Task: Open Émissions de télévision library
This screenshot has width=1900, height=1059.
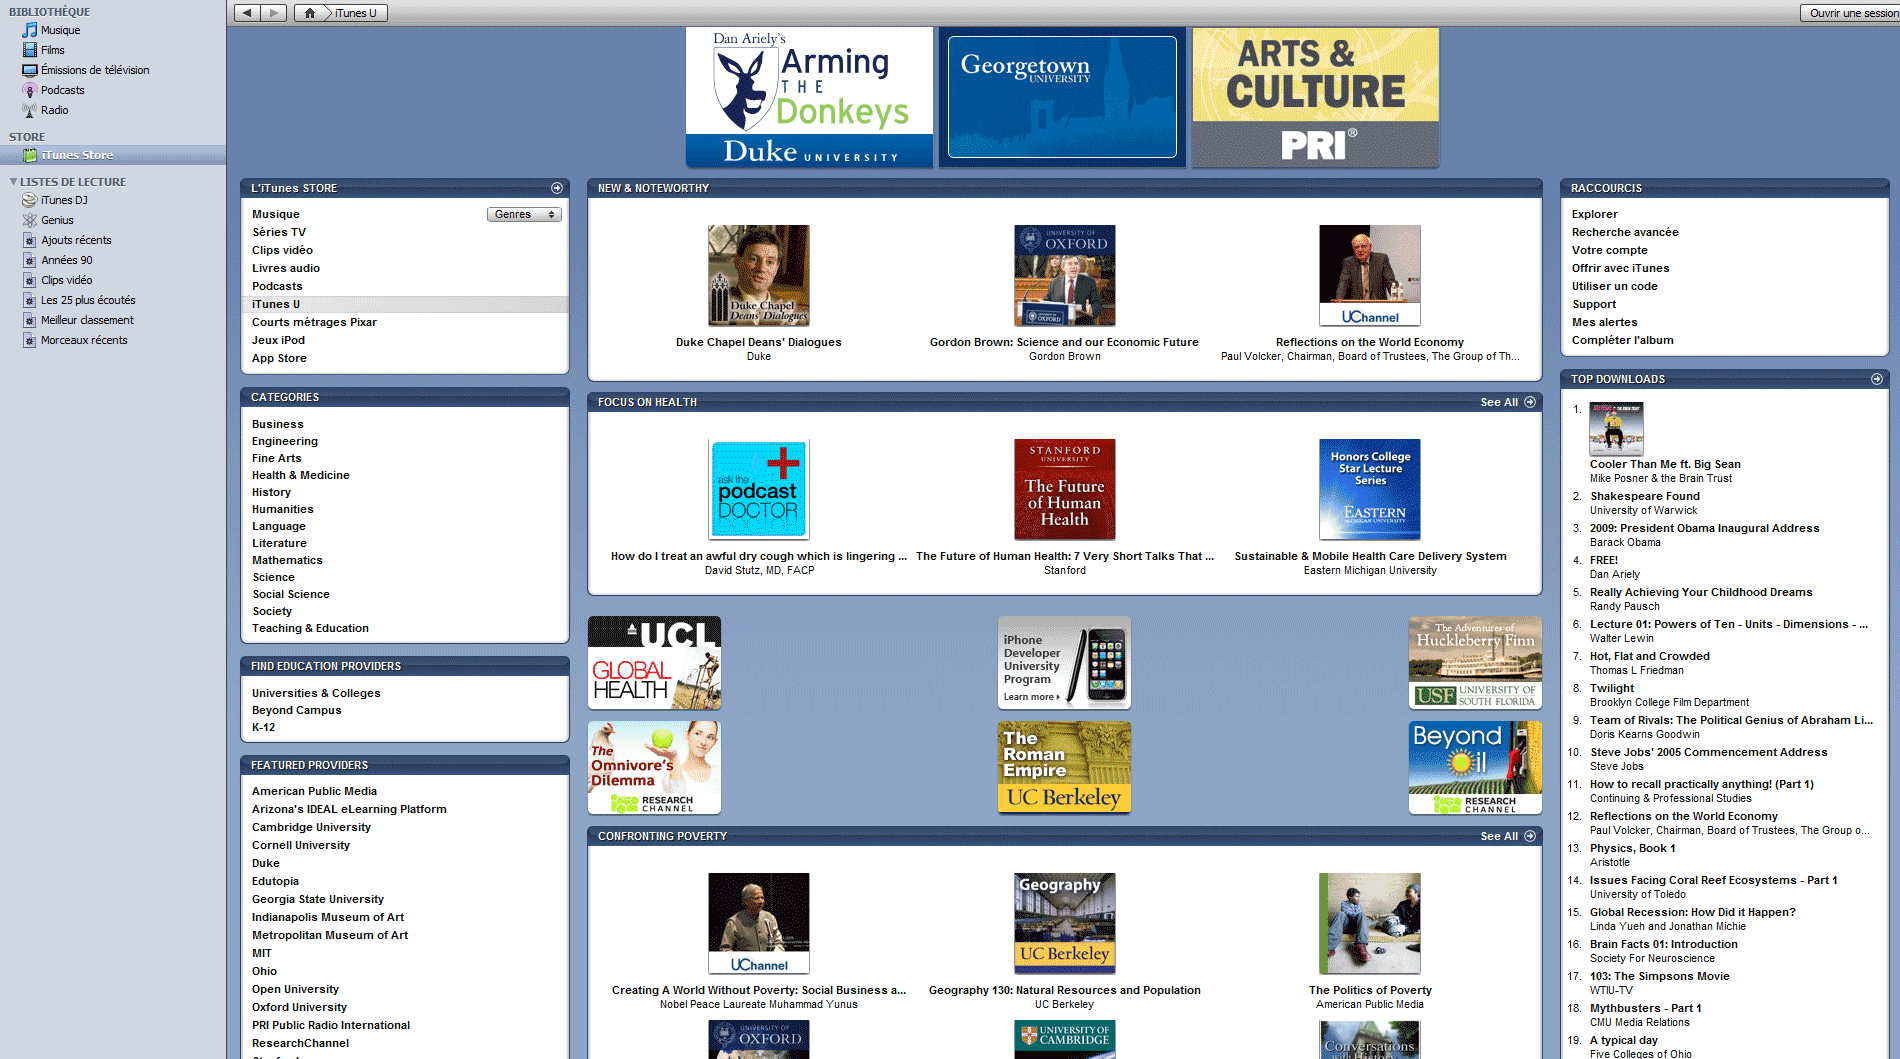Action: point(95,70)
